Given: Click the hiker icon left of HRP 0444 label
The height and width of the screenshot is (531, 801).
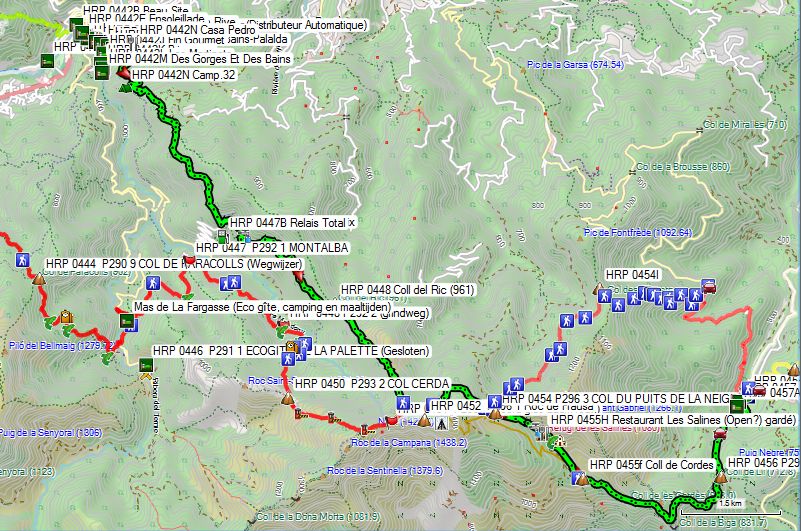Looking at the screenshot, I should 21,260.
